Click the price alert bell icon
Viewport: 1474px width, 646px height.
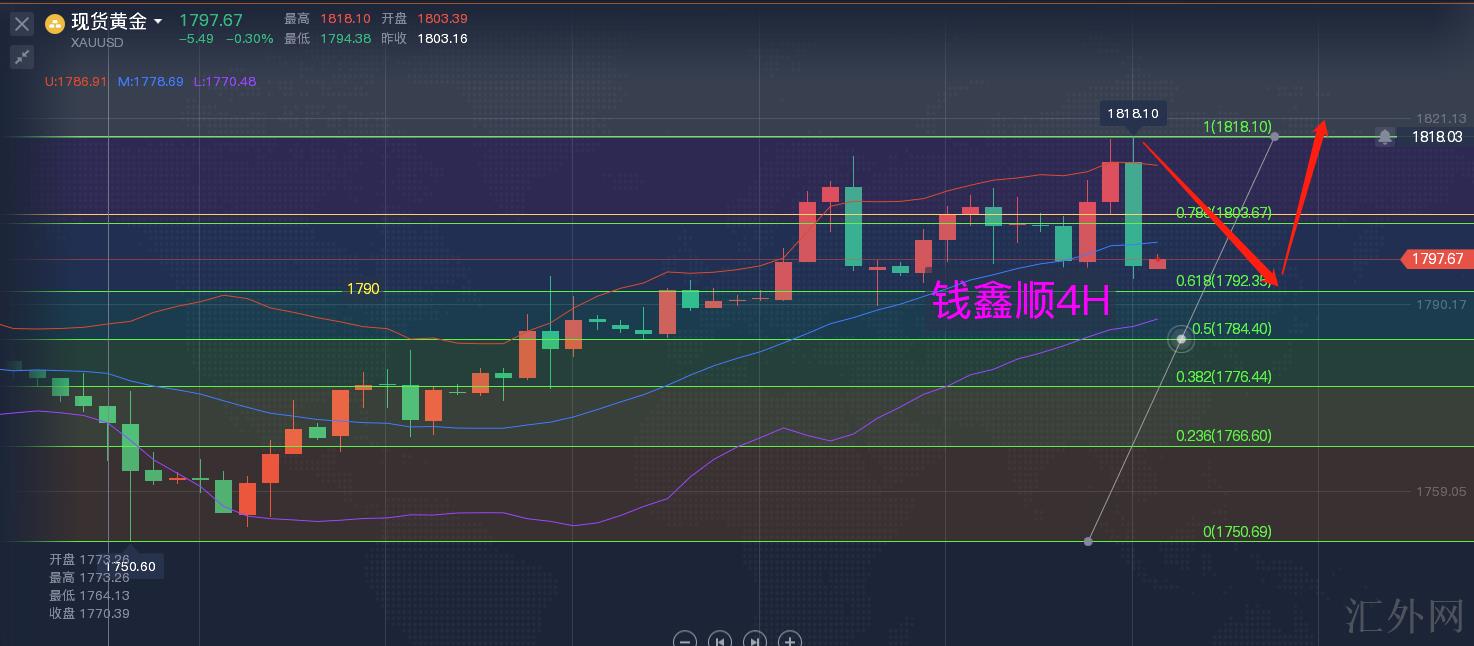pos(1384,137)
